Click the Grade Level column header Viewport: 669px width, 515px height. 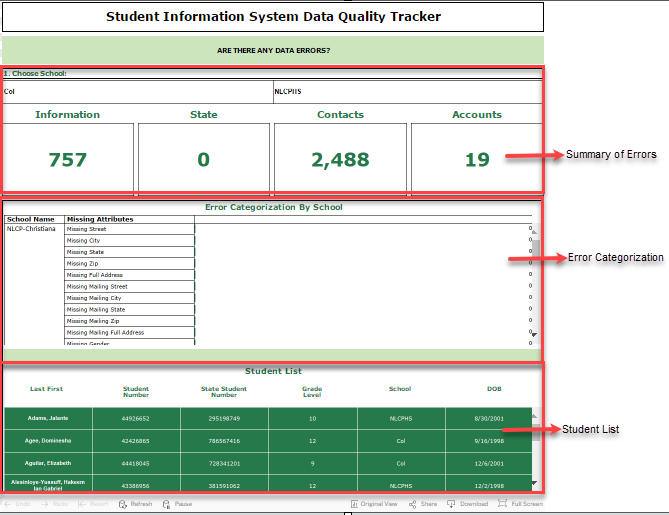pyautogui.click(x=312, y=392)
